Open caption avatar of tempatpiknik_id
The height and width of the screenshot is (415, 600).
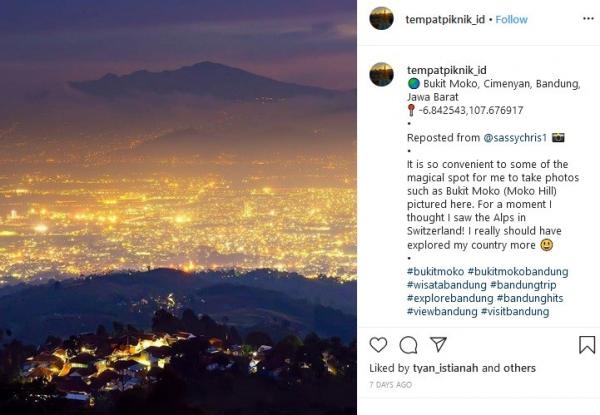click(x=381, y=74)
